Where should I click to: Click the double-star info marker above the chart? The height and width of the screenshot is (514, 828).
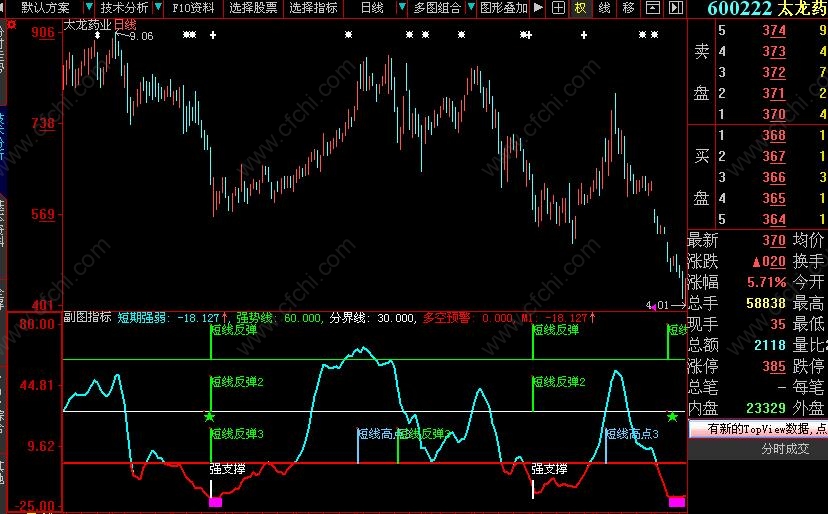pyautogui.click(x=189, y=35)
